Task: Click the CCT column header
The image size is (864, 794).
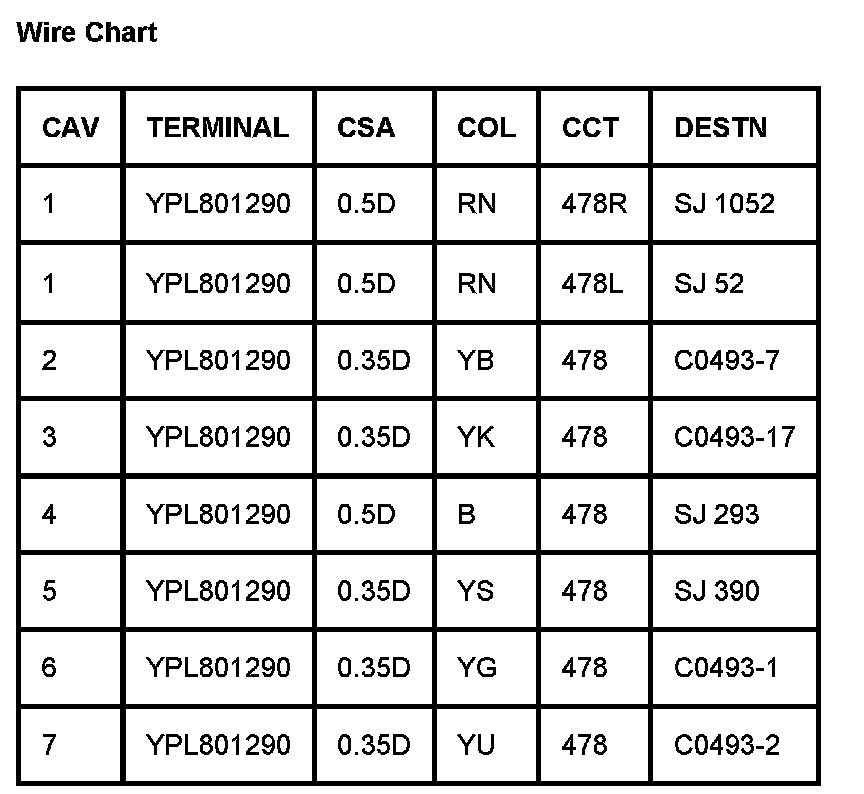Action: (590, 128)
